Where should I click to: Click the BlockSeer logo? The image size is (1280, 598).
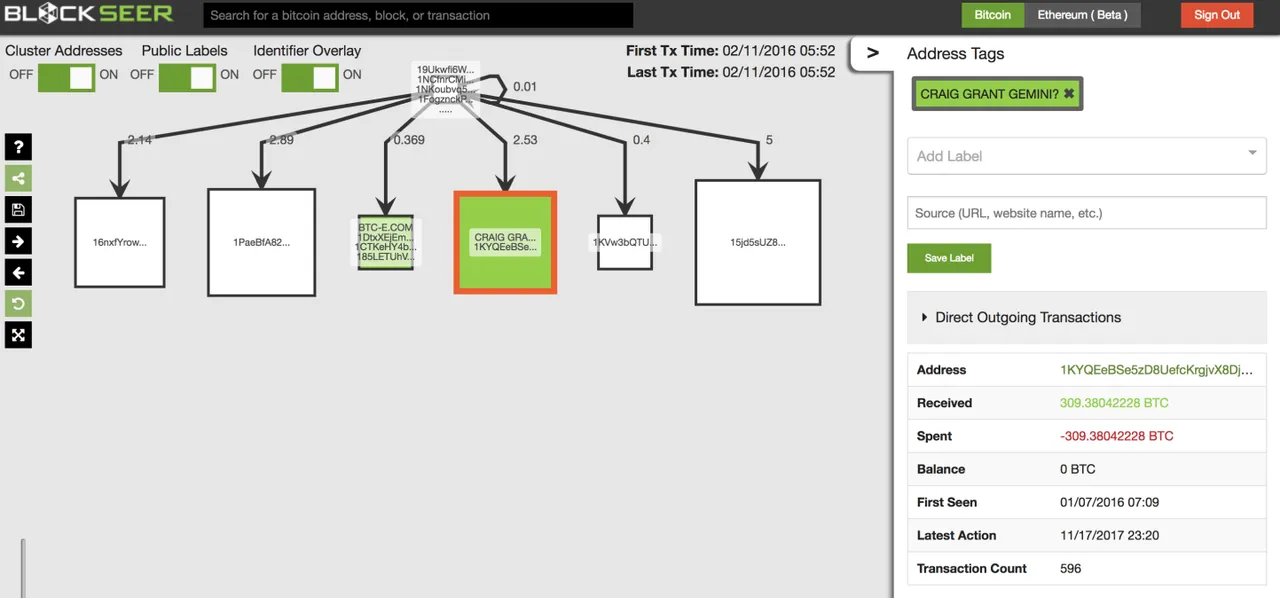[x=88, y=14]
